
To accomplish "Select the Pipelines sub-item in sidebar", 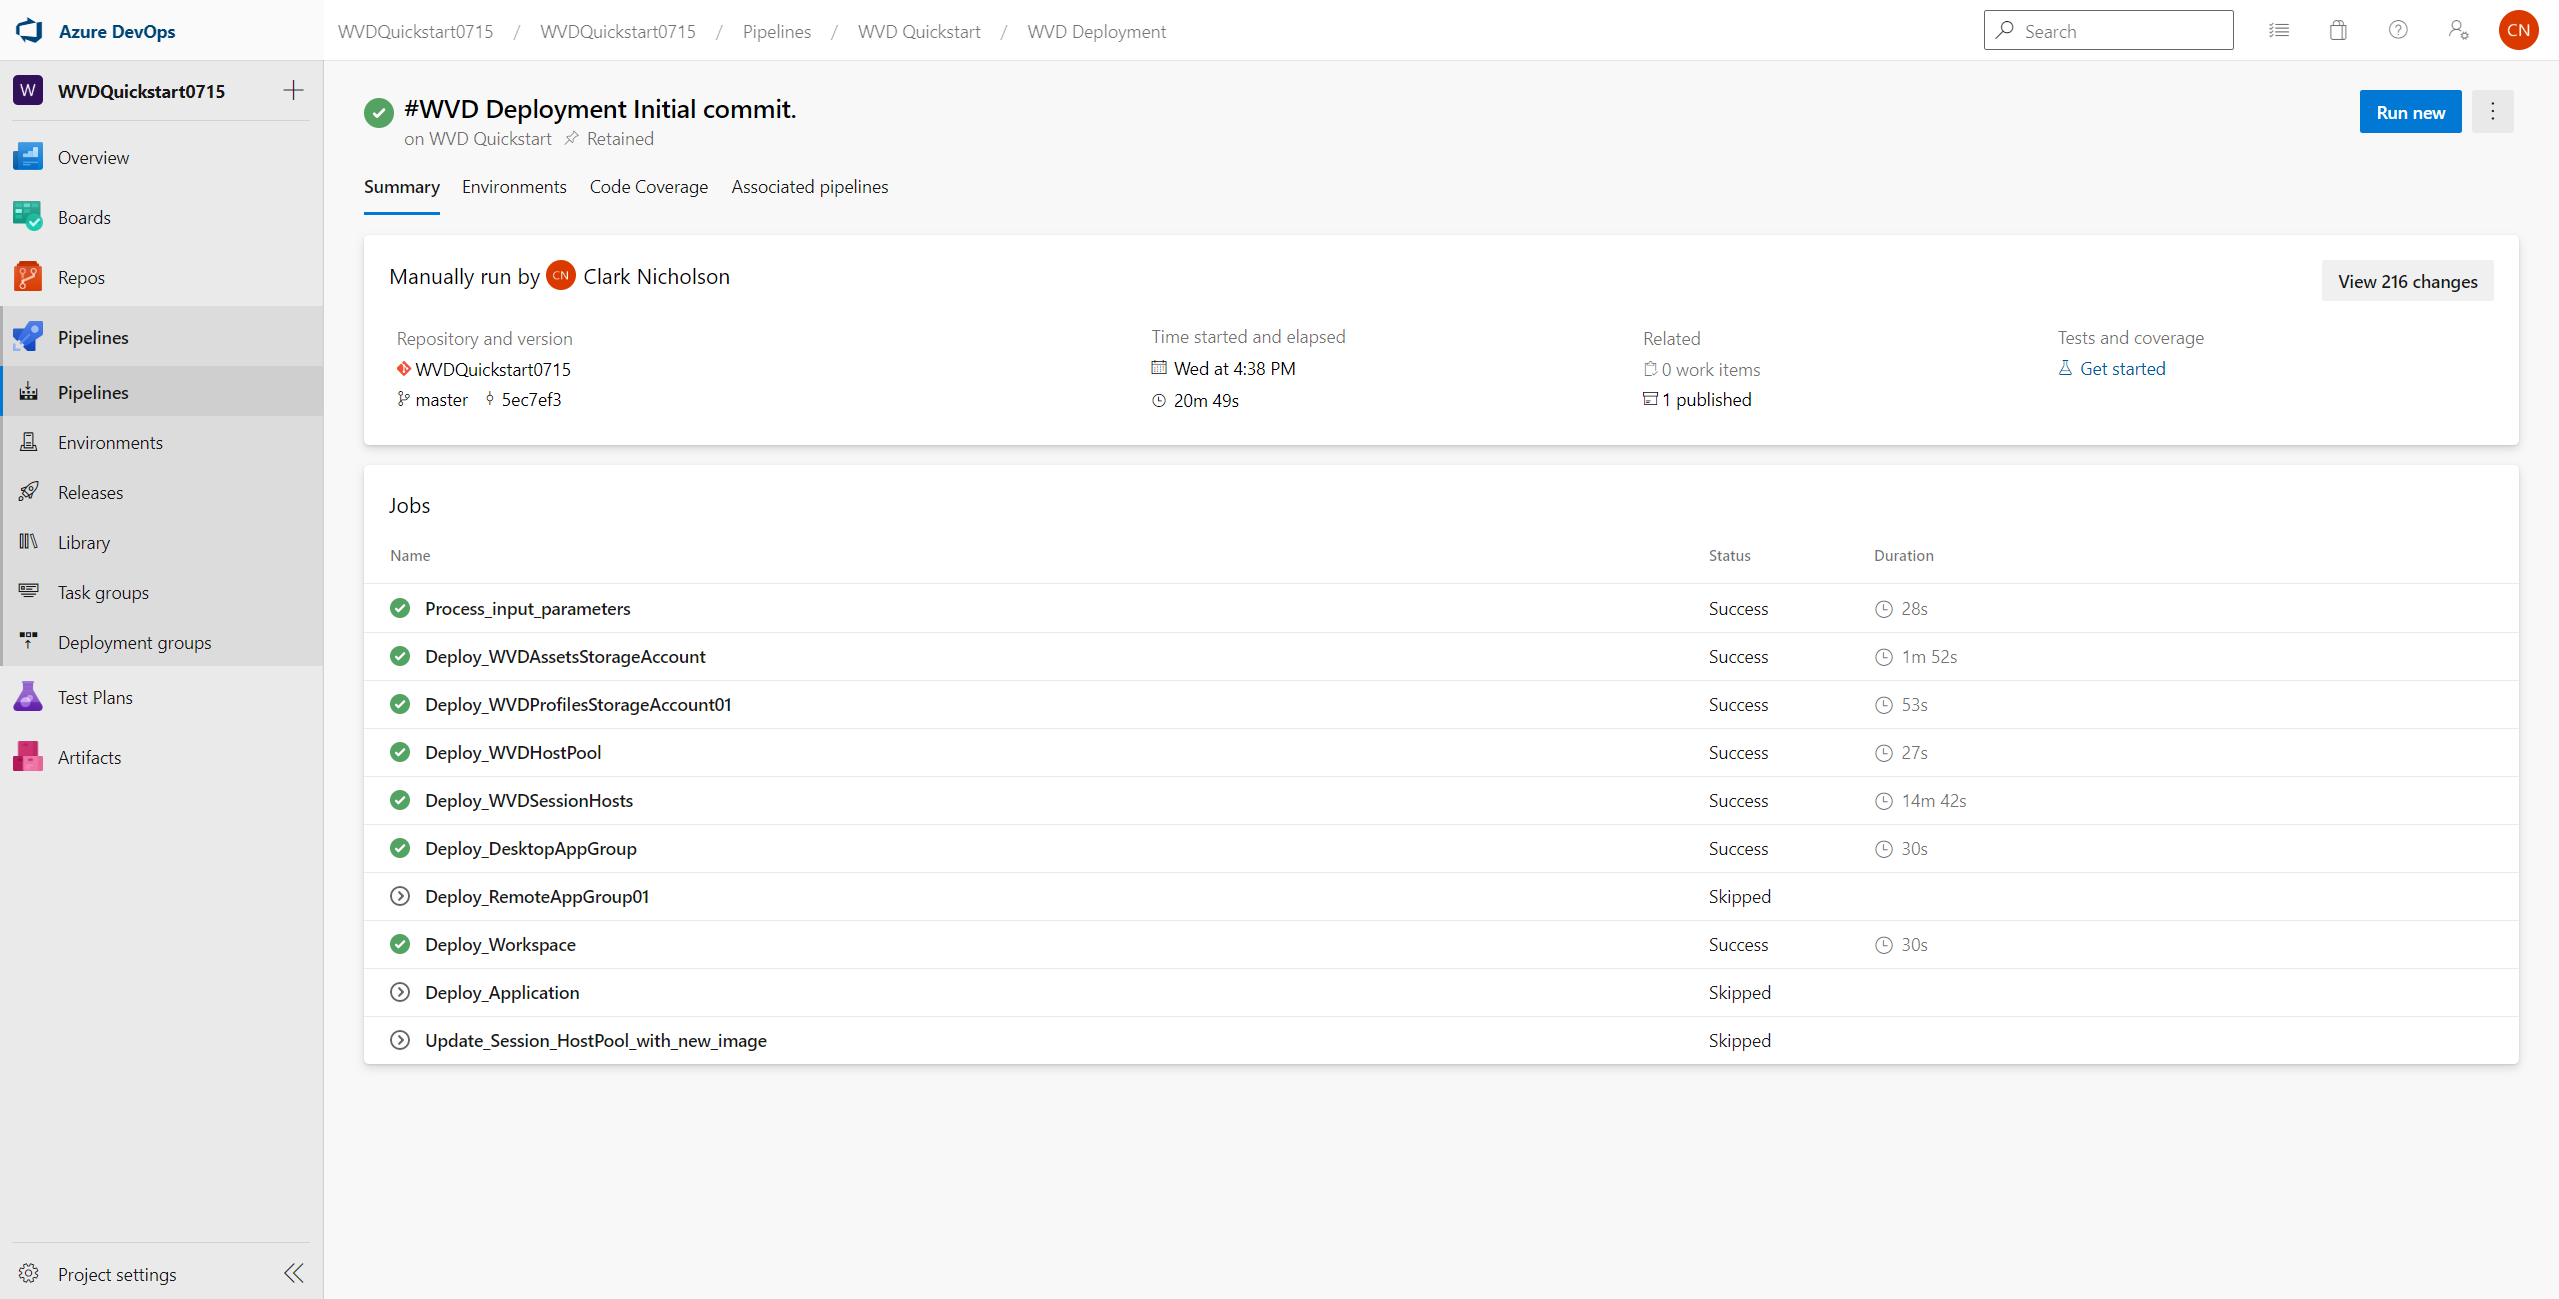I will point(162,392).
